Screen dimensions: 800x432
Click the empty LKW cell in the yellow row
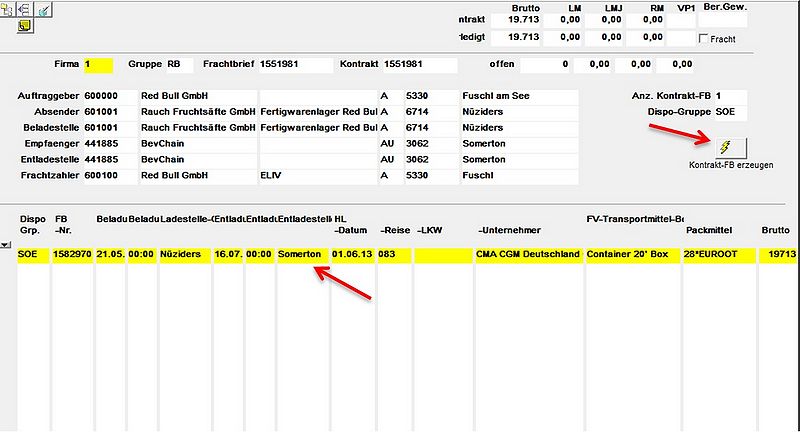443,255
